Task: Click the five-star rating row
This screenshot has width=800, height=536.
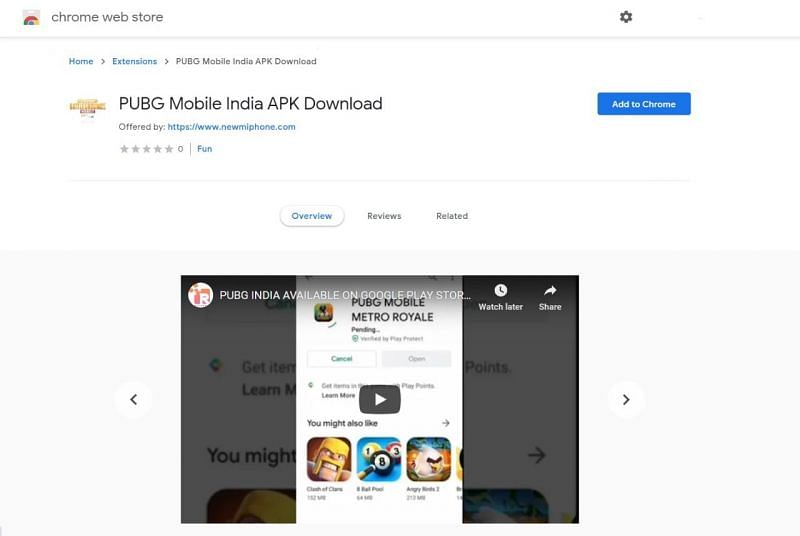Action: [x=146, y=149]
